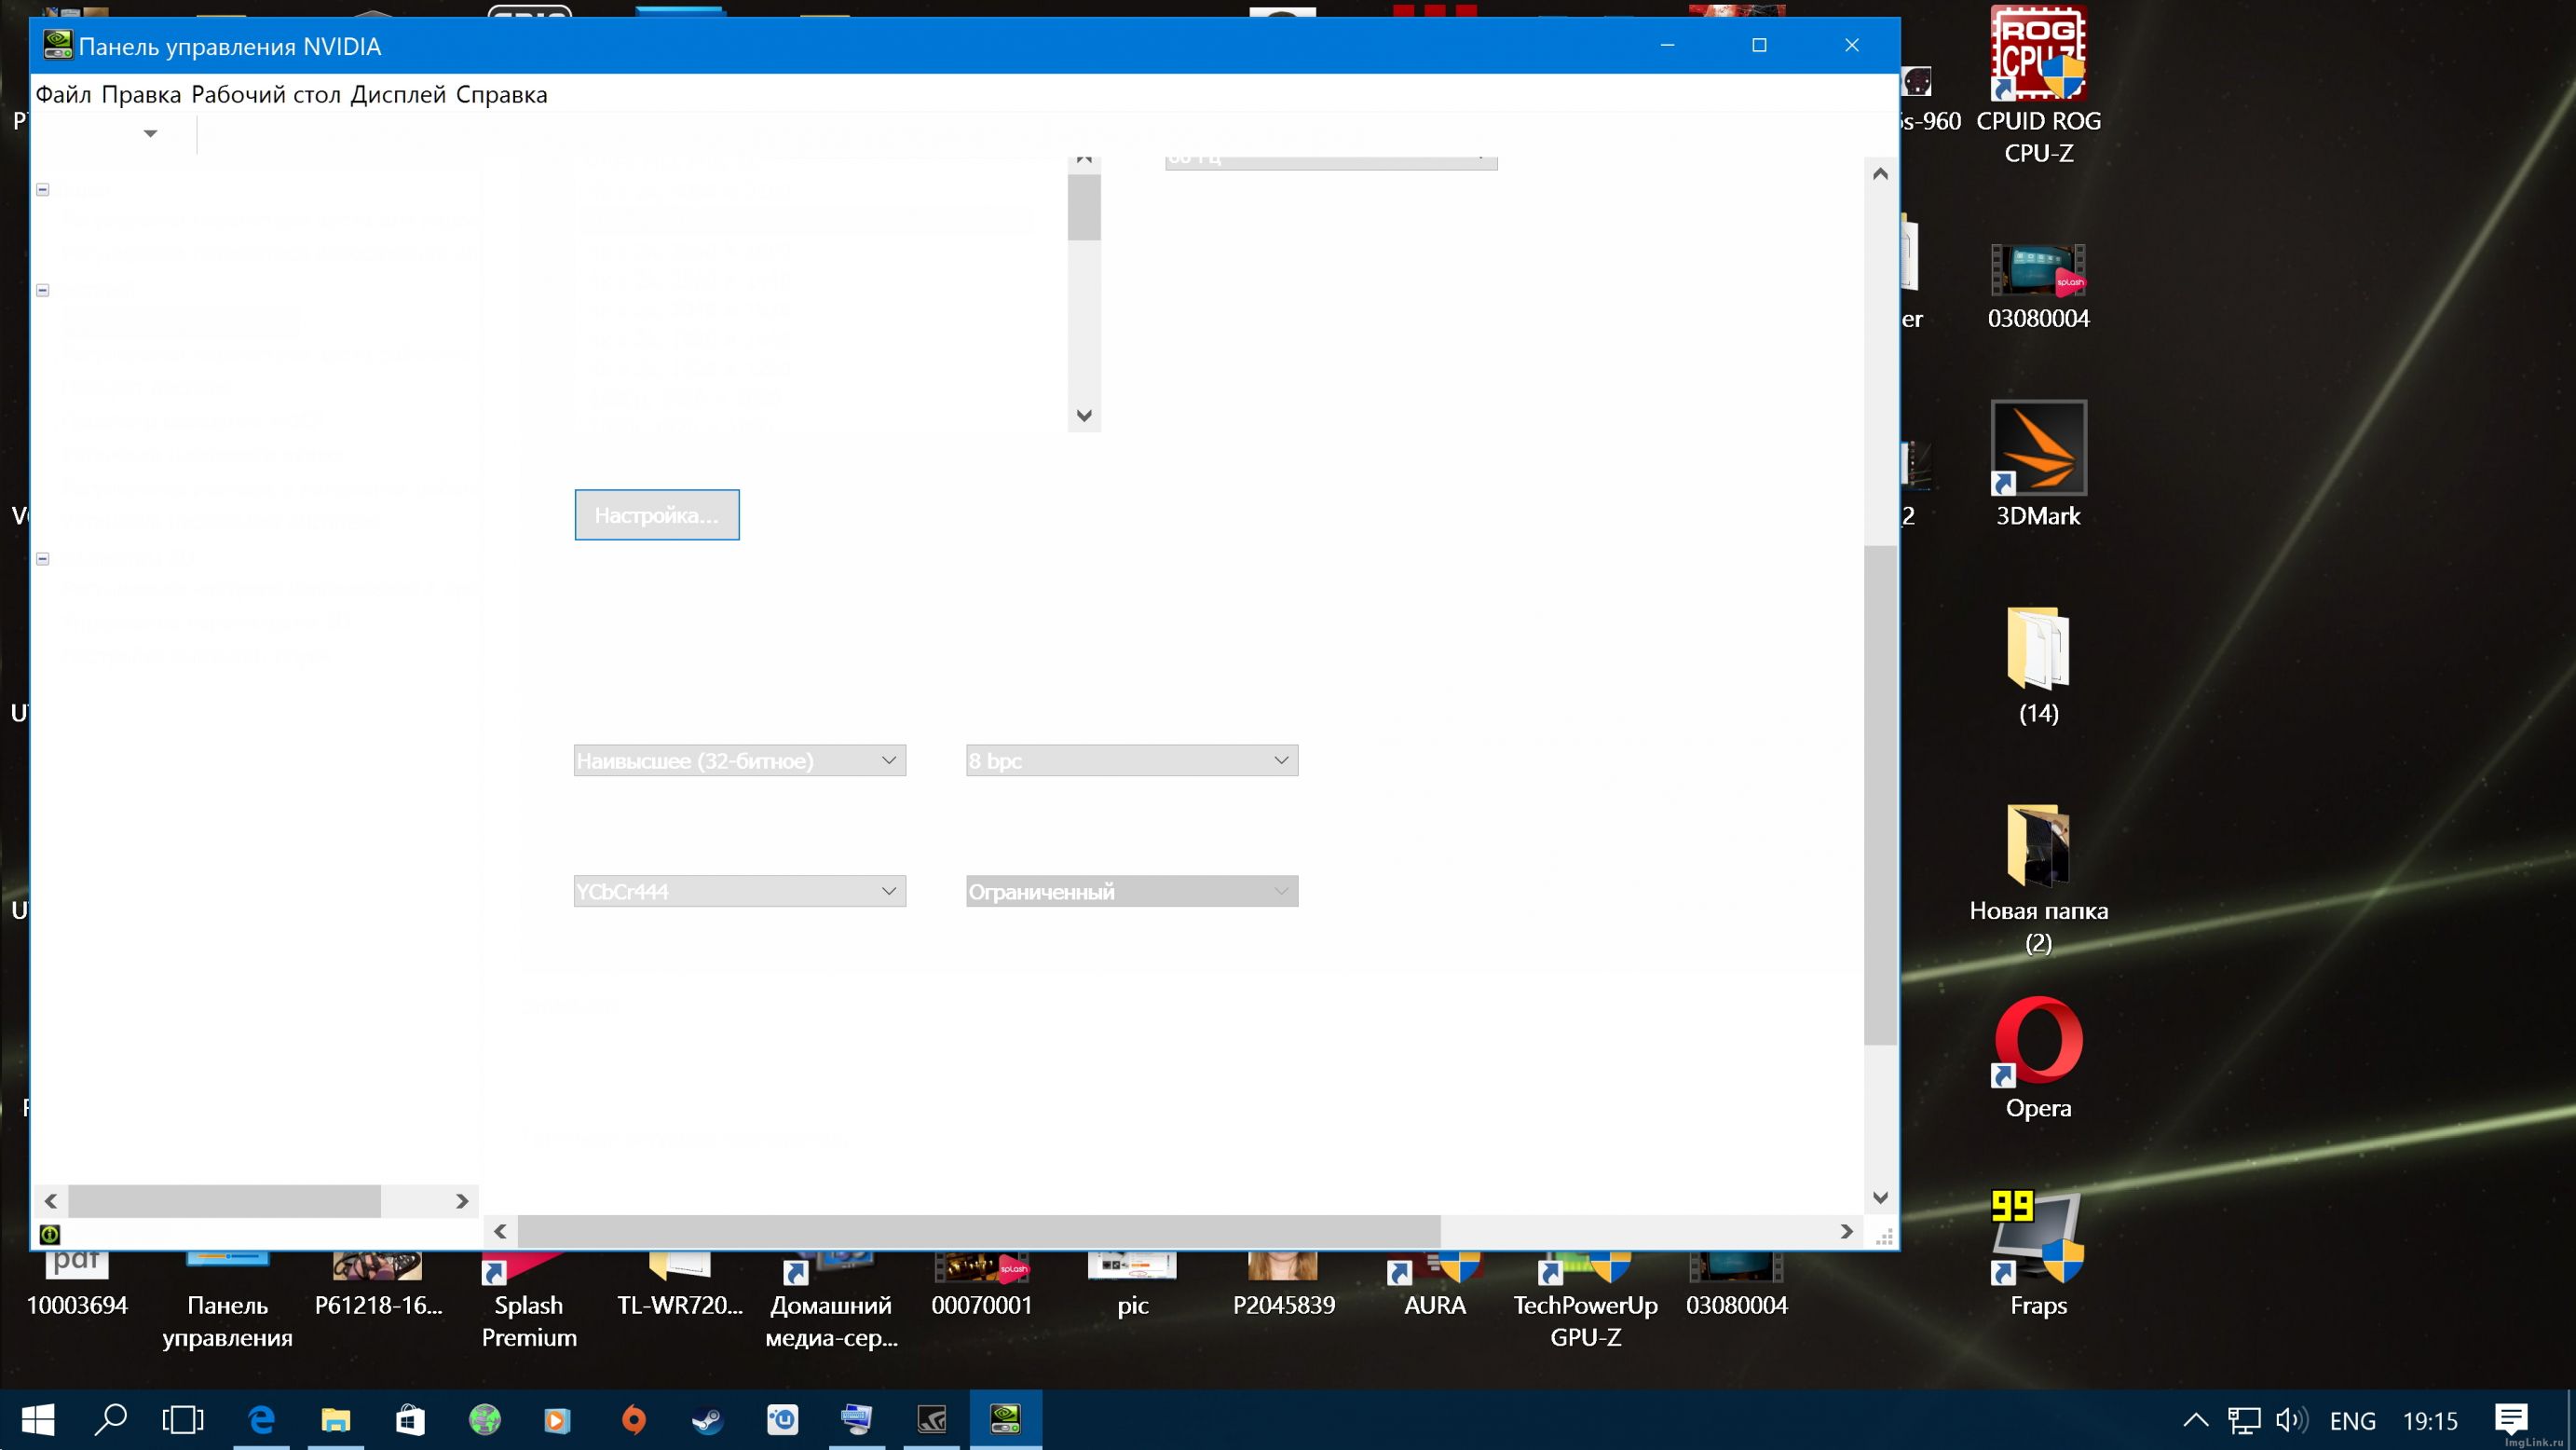Click the Uplay taskbar icon

pyautogui.click(x=782, y=1419)
